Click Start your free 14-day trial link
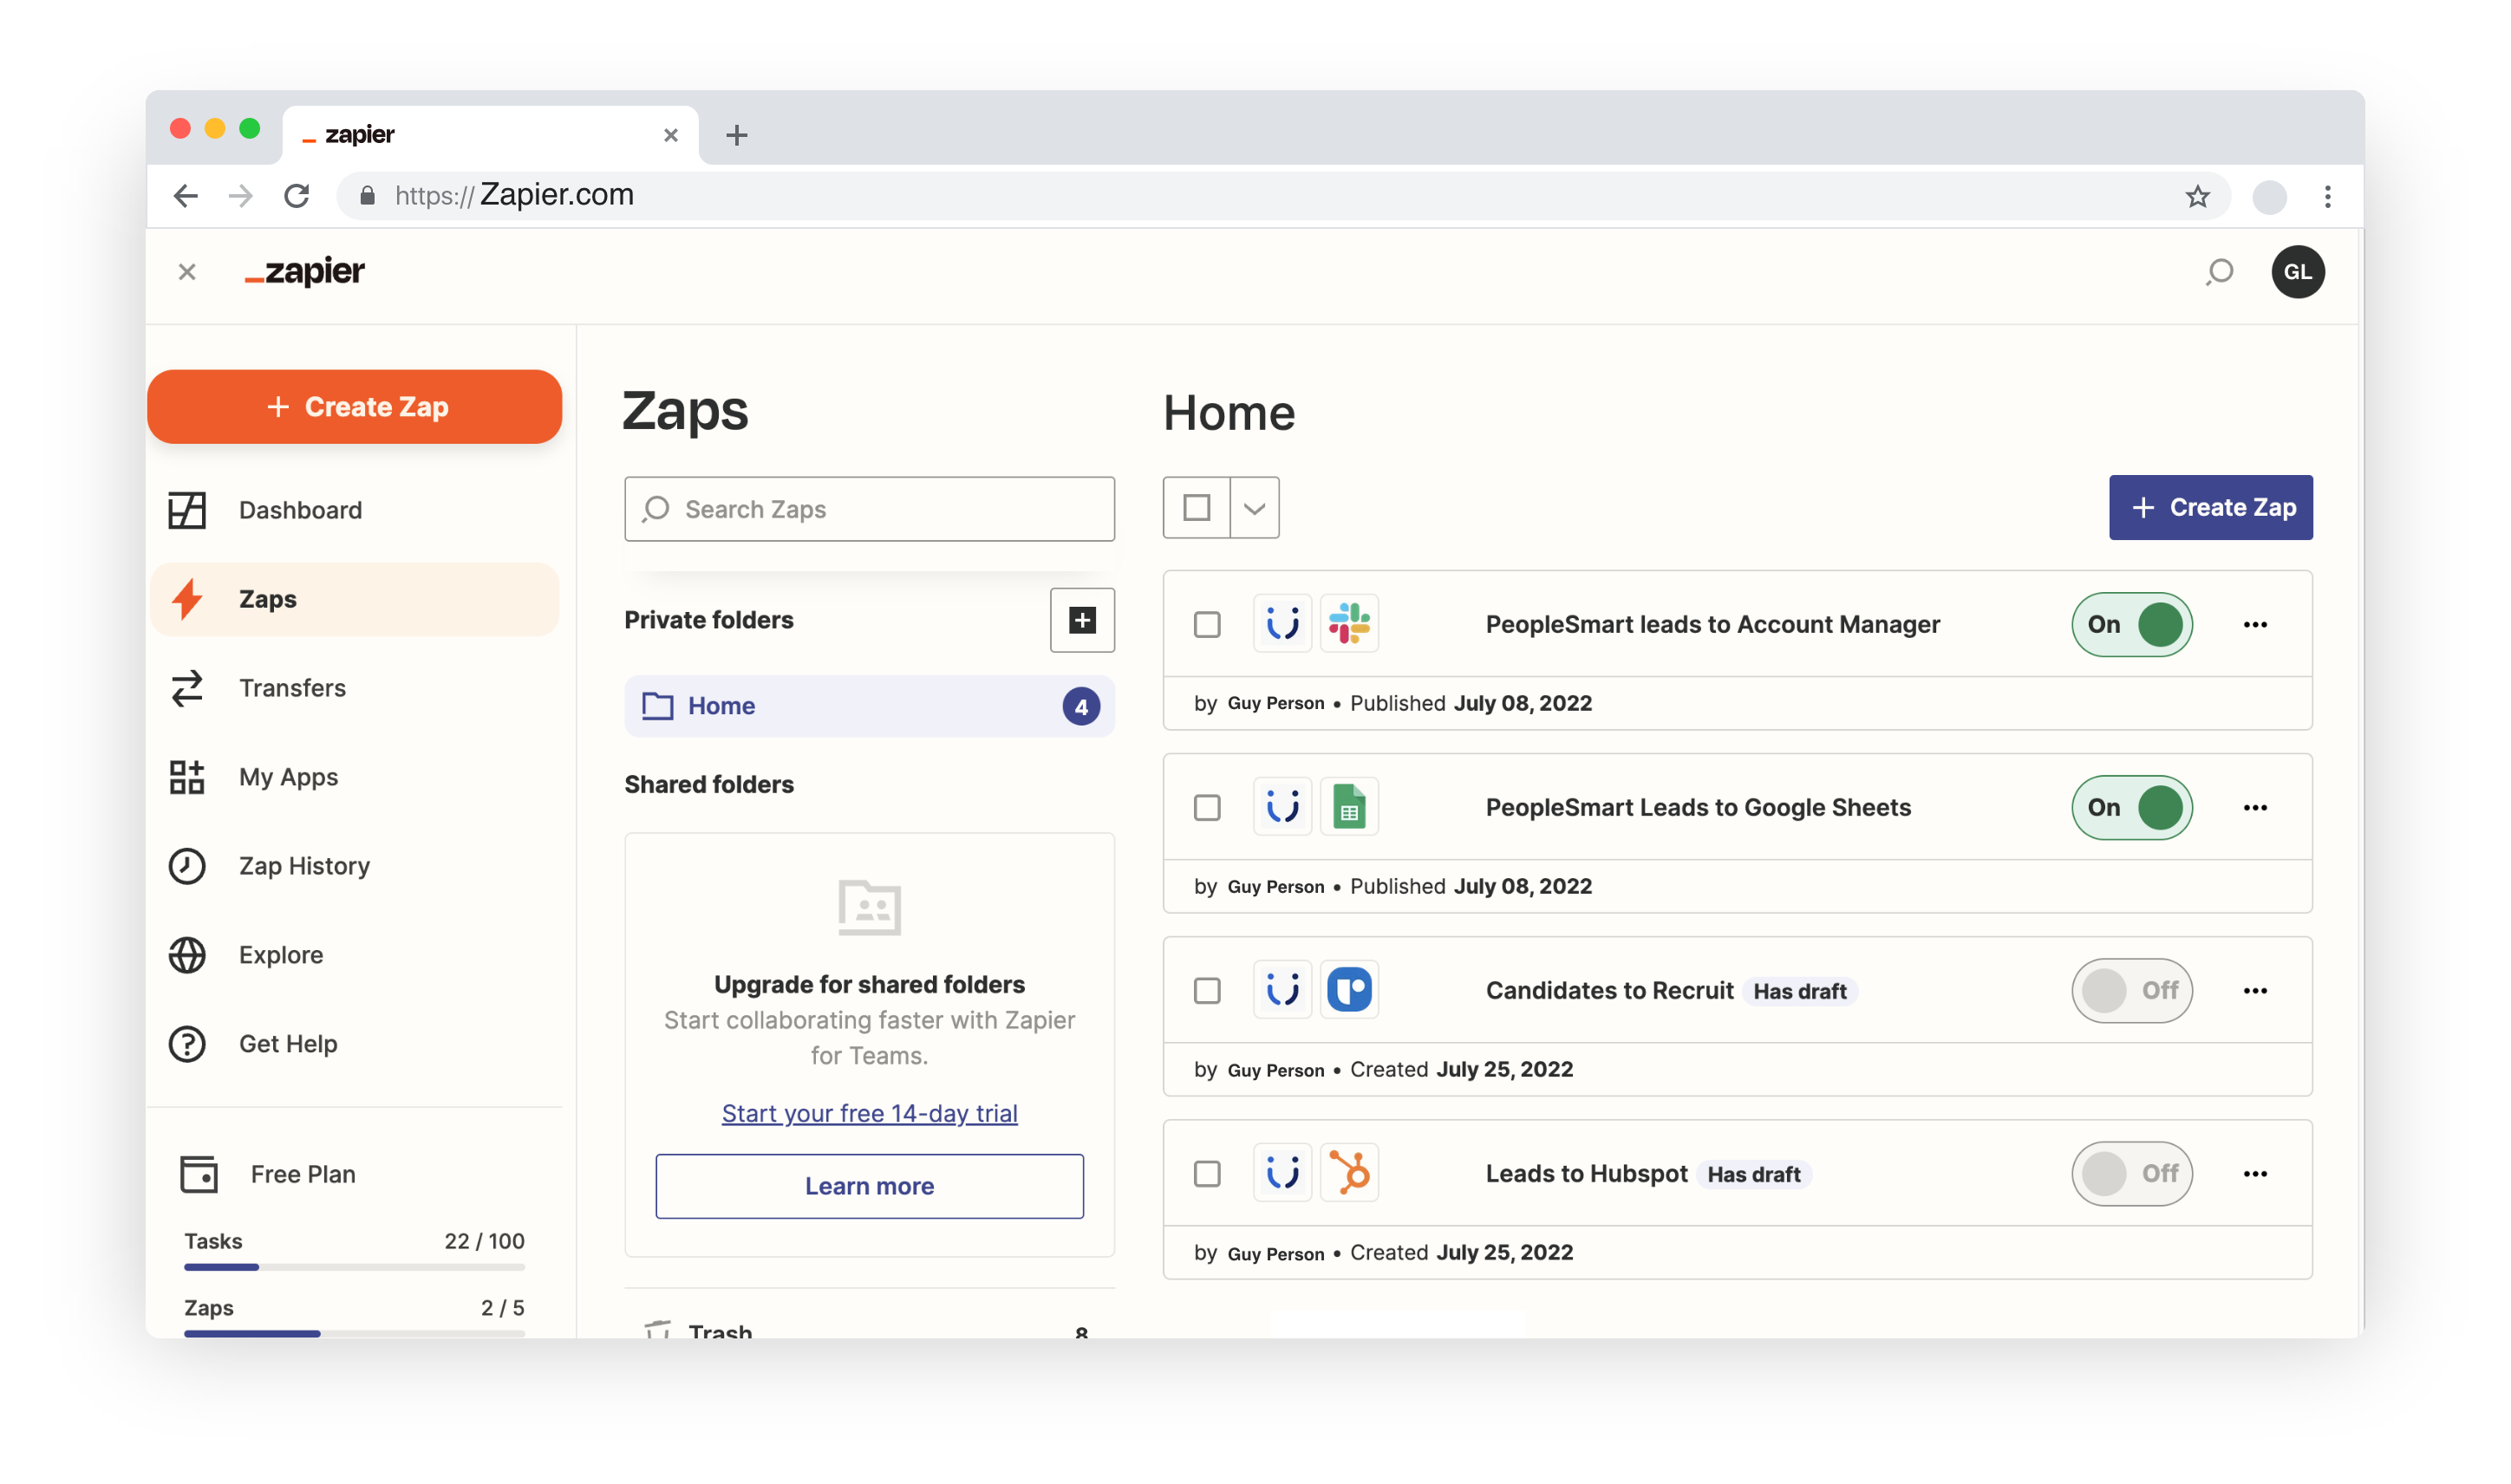The width and height of the screenshot is (2511, 1484). (869, 1113)
